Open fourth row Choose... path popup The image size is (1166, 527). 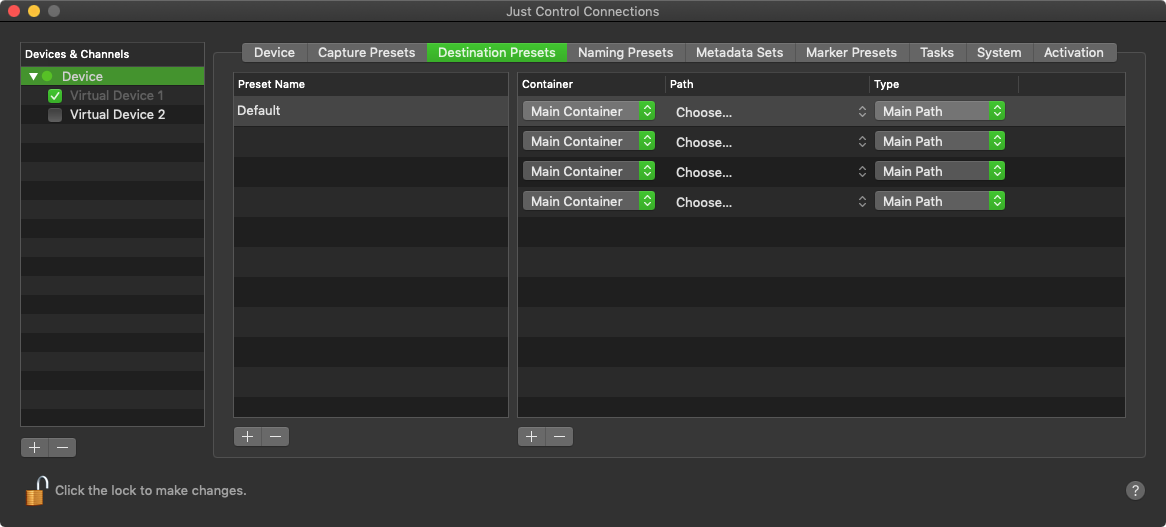(x=770, y=201)
